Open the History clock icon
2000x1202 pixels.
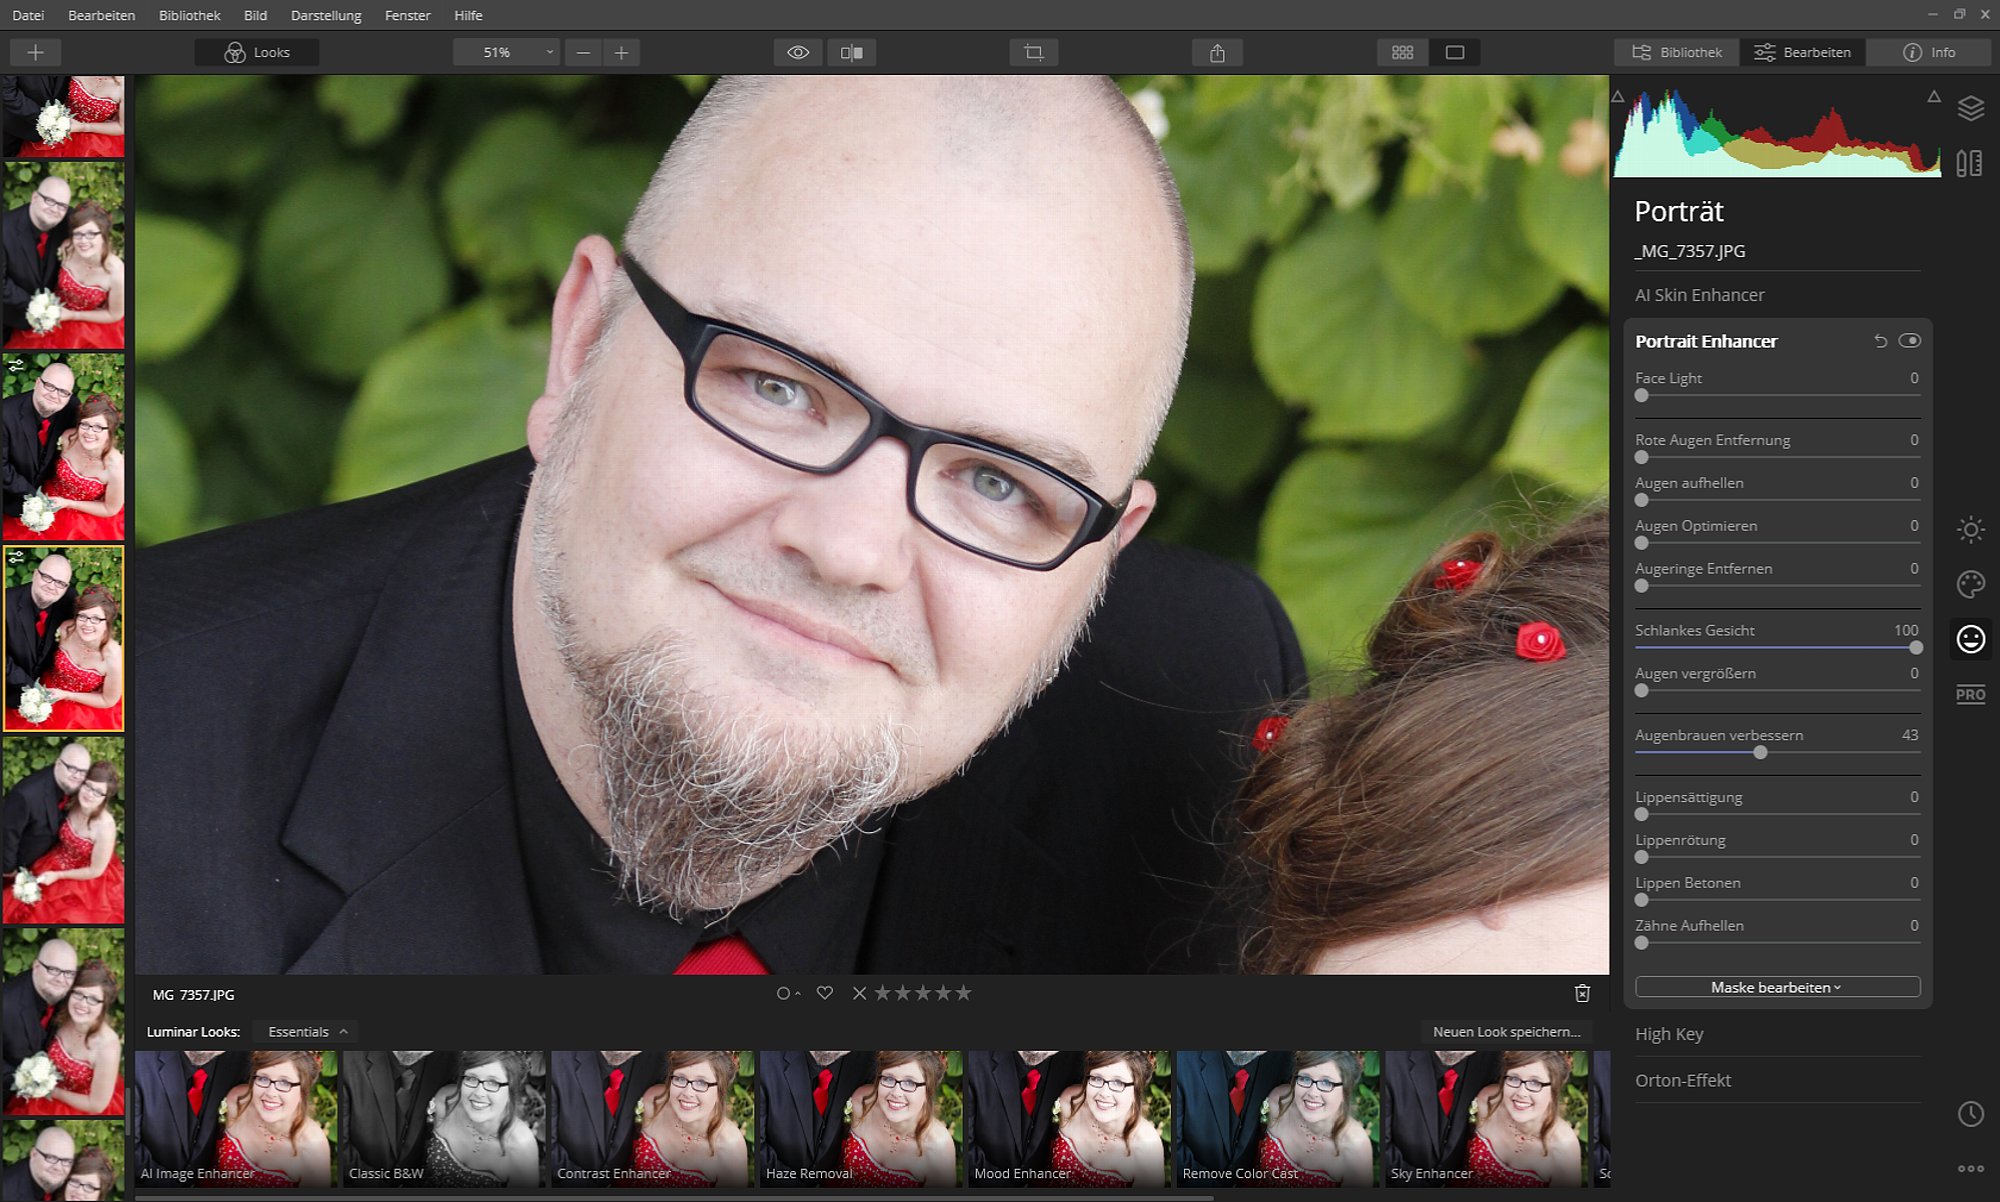pyautogui.click(x=1970, y=1114)
